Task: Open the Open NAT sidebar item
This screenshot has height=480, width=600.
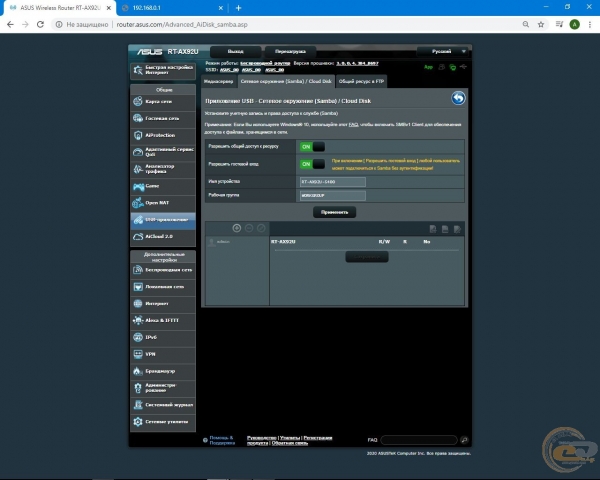Action: tap(163, 203)
